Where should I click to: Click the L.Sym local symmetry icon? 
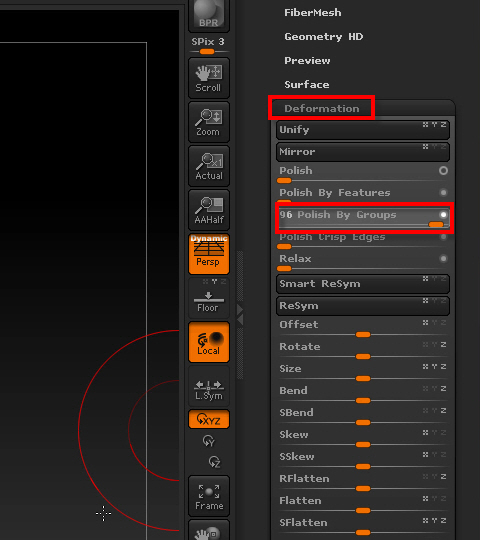click(x=209, y=387)
